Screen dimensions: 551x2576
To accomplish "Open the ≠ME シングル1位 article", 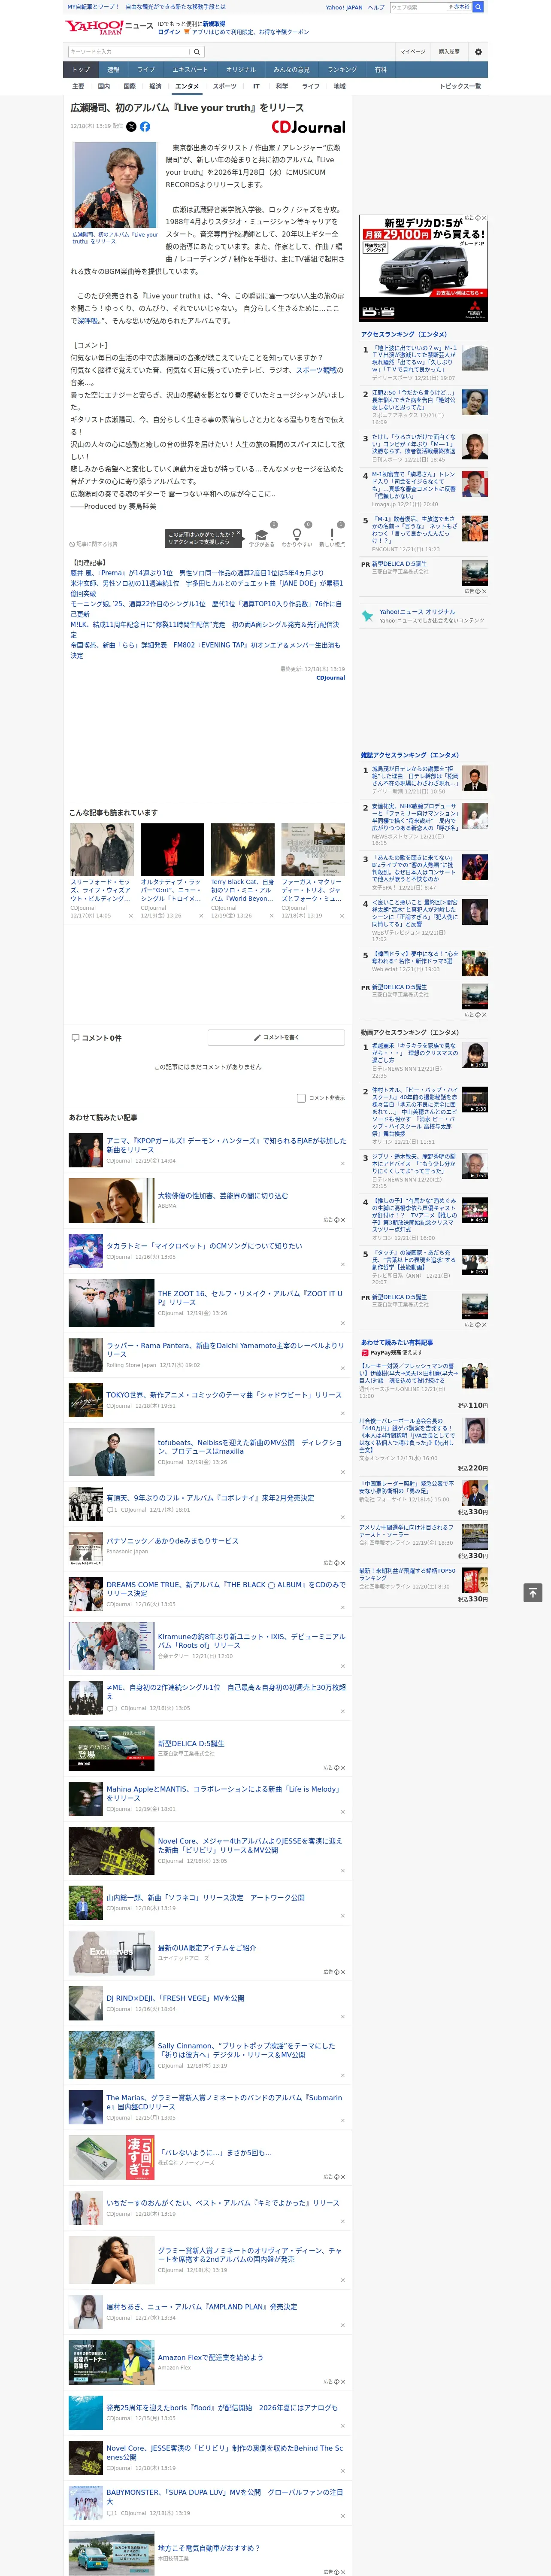I will 226,1692.
